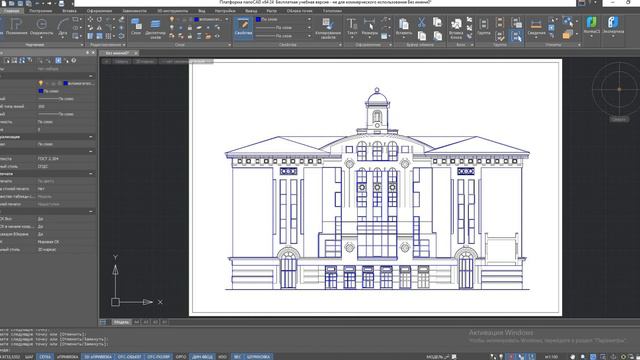Screen dimensions: 640x360
Task: Select the Polyline tool in ribbon
Action: [x=16, y=27]
